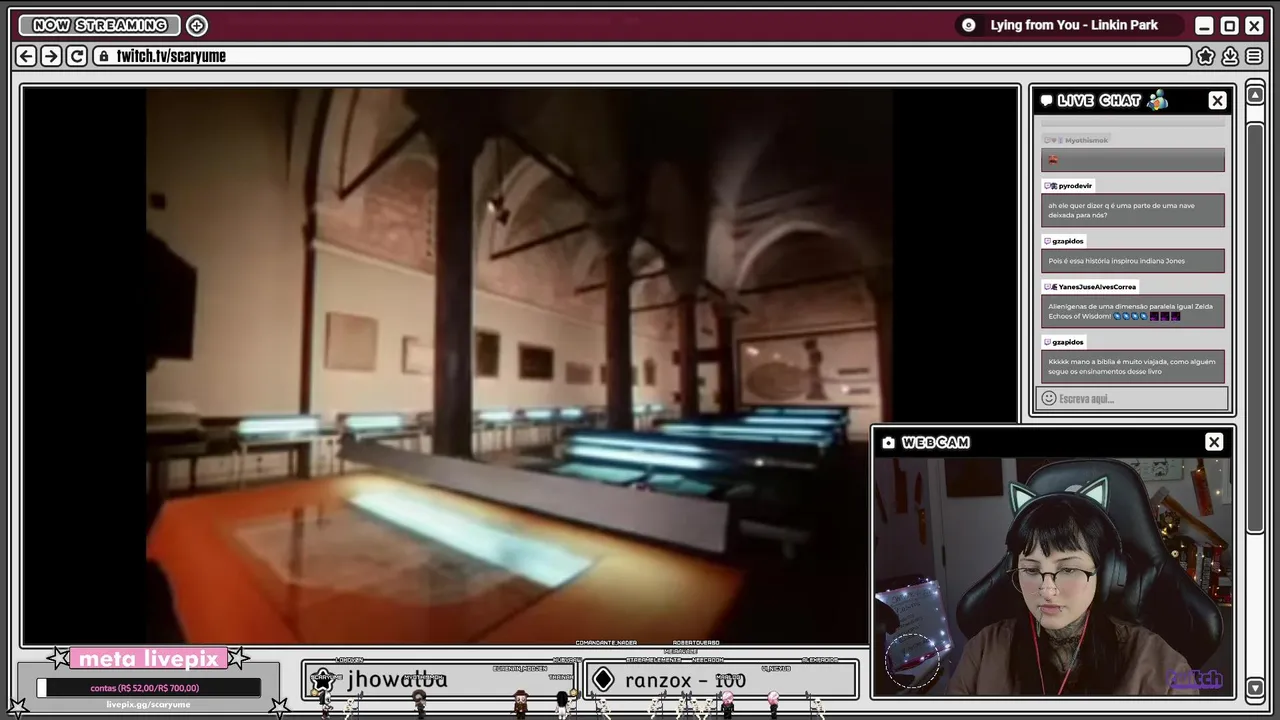
Task: Click the jhowalba name box
Action: coord(438,680)
